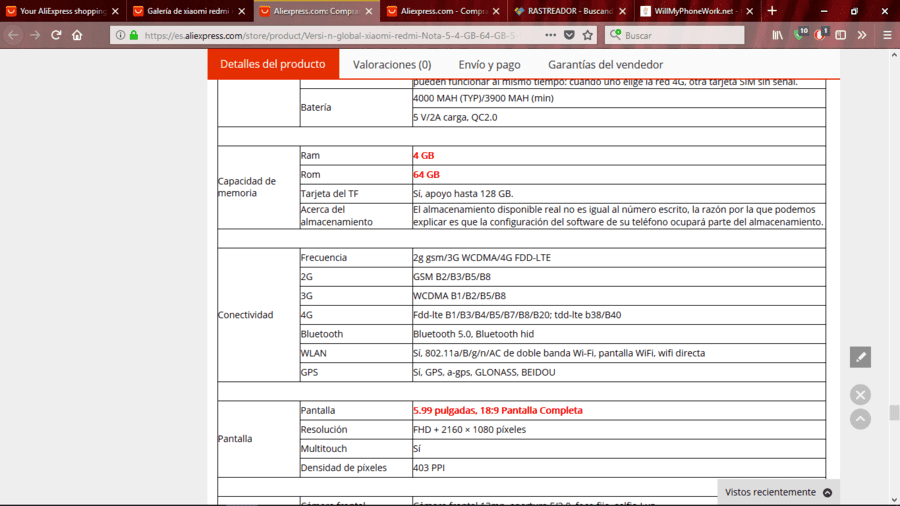Click the 'WCDMA B1/B2/B5/B8' cell

pyautogui.click(x=619, y=295)
